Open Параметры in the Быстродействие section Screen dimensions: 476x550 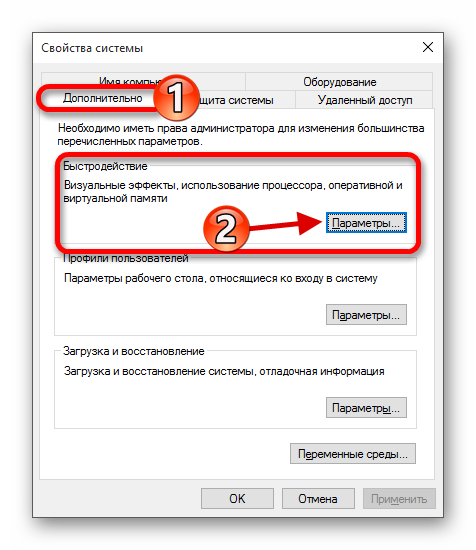coord(366,223)
